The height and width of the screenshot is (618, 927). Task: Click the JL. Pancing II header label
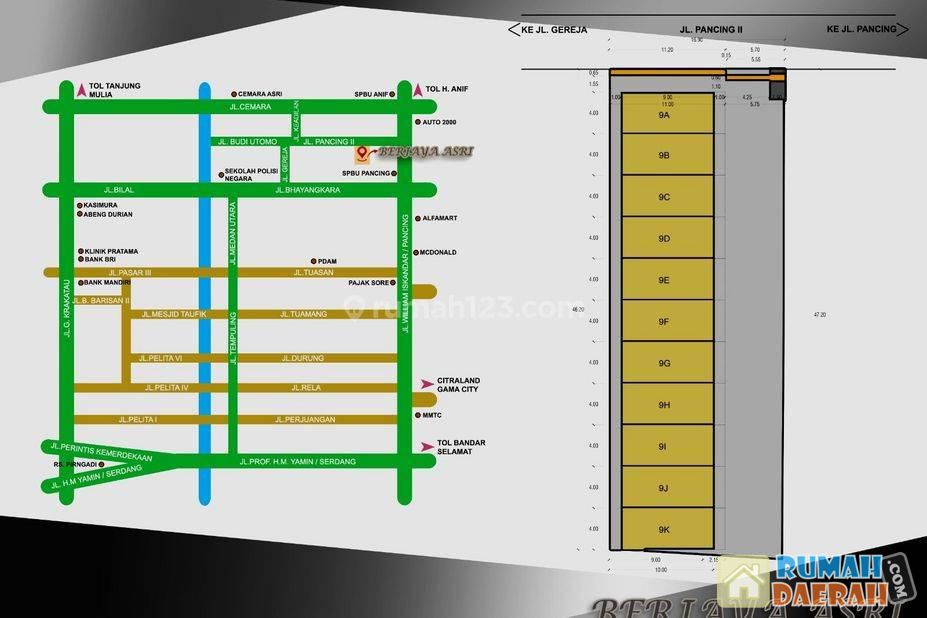711,30
